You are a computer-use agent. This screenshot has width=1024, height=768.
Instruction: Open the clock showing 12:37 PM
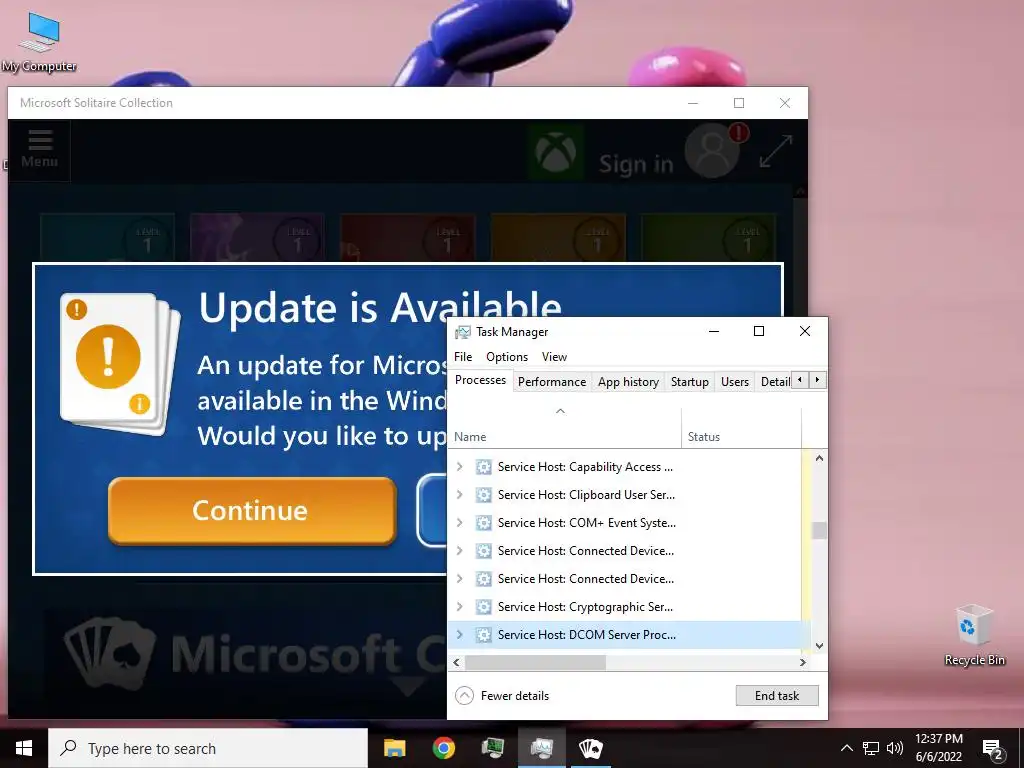pos(938,748)
